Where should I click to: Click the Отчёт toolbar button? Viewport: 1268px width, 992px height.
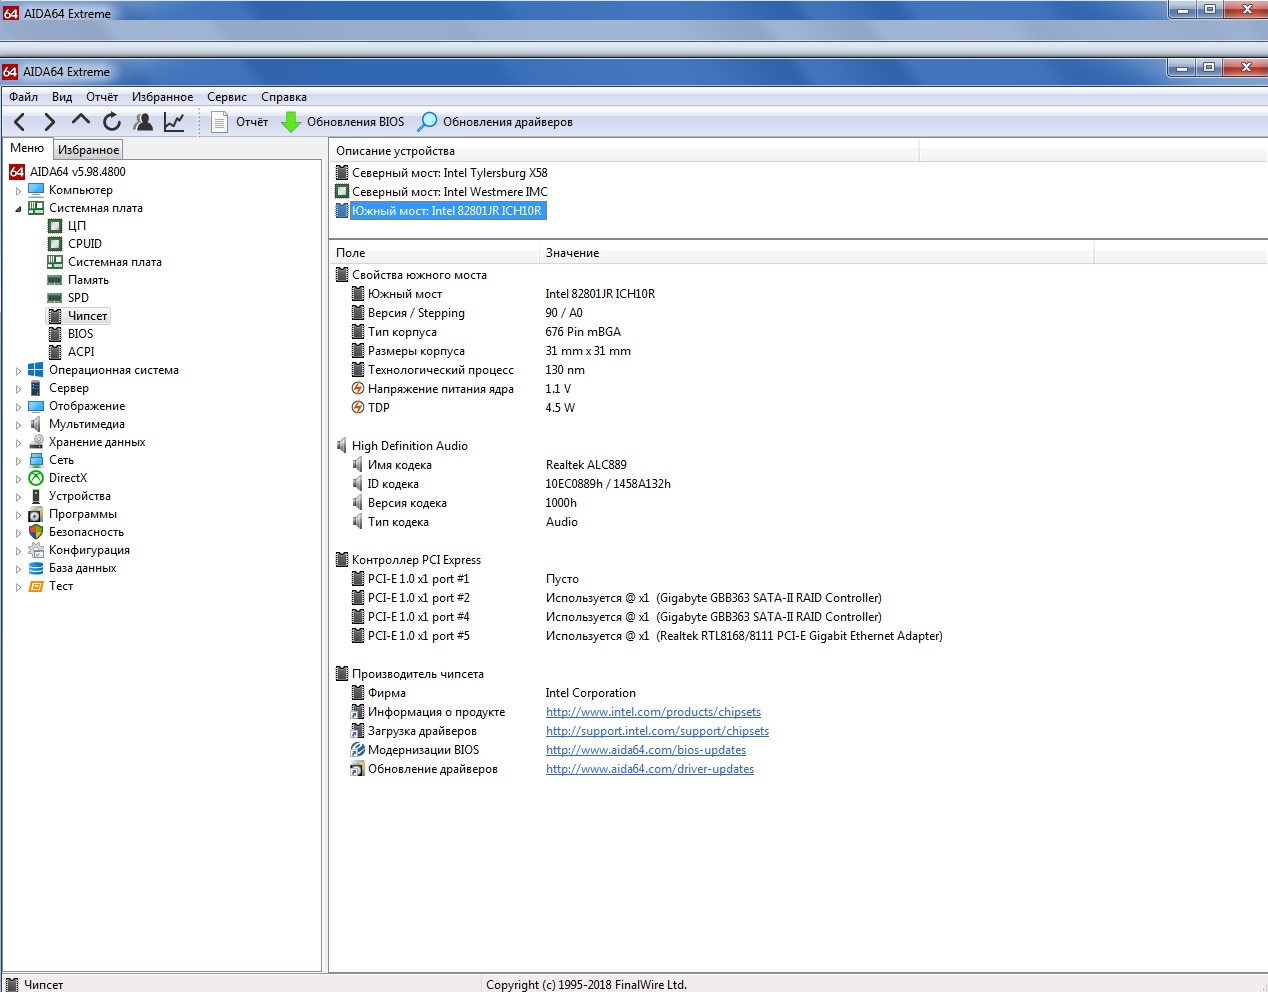(241, 122)
